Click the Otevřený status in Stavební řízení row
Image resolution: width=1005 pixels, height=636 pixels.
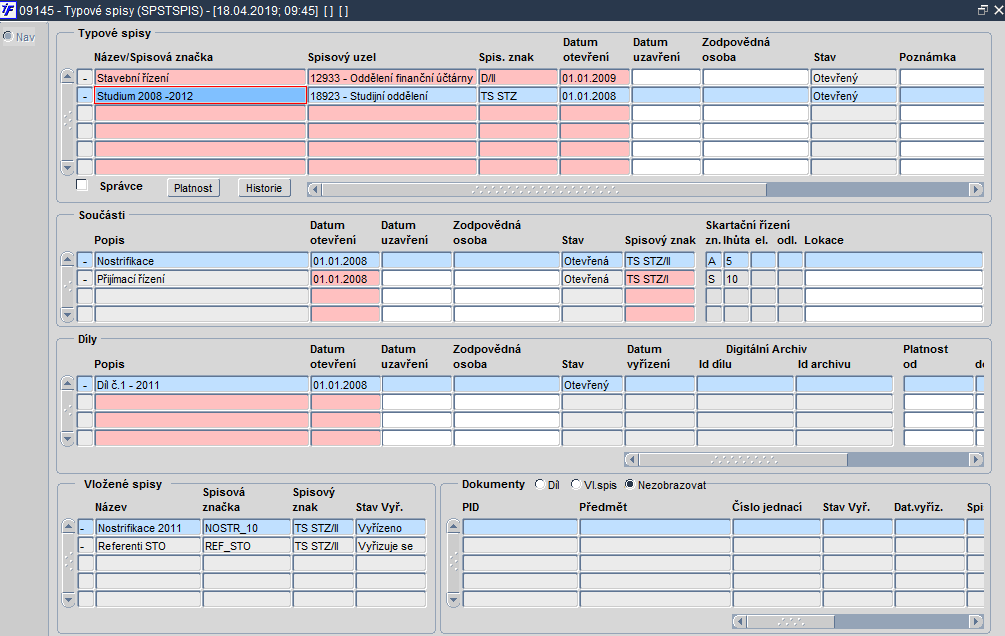(x=854, y=78)
